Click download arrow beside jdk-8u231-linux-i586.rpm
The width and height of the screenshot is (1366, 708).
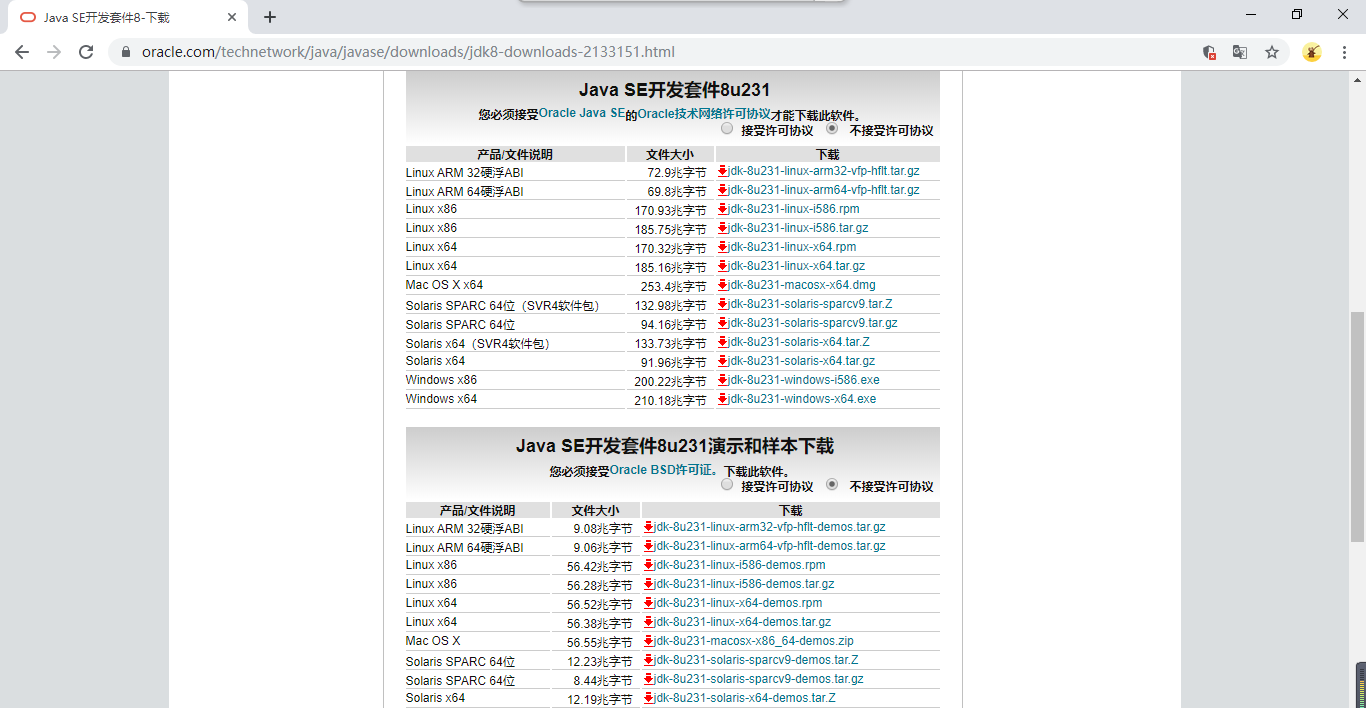723,209
